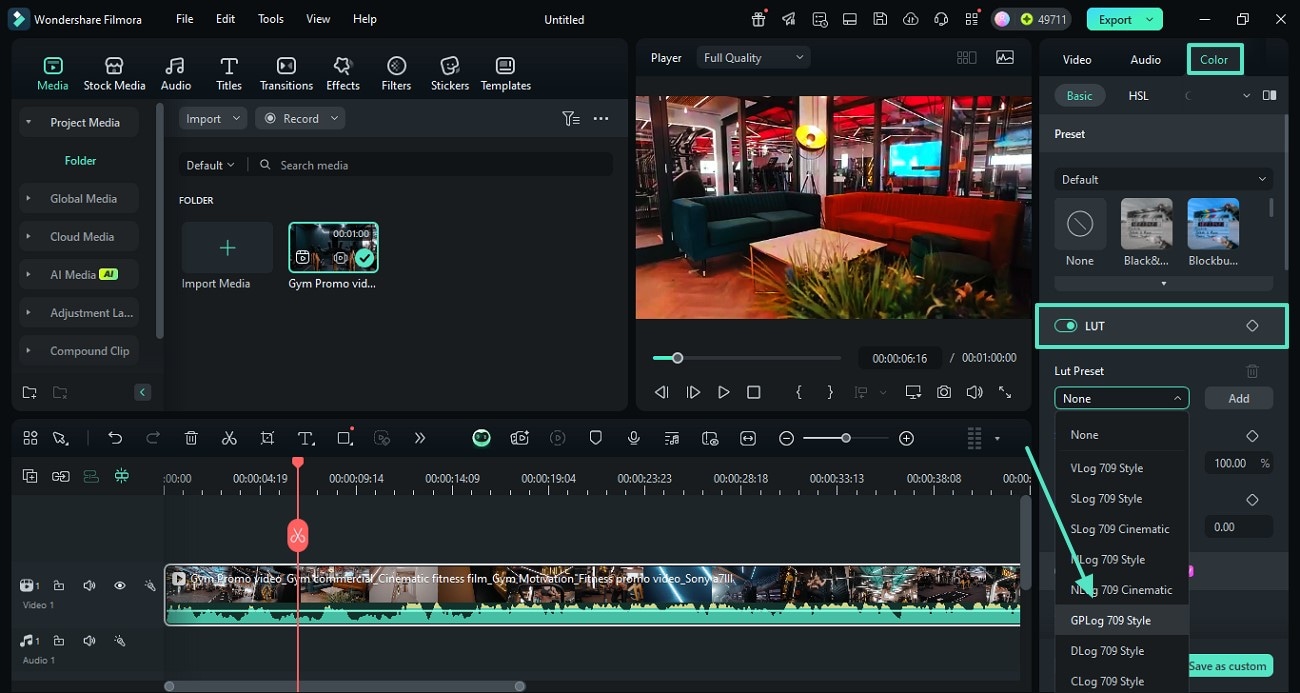This screenshot has width=1300, height=693.
Task: Toggle the LUT switch off
Action: [x=1066, y=326]
